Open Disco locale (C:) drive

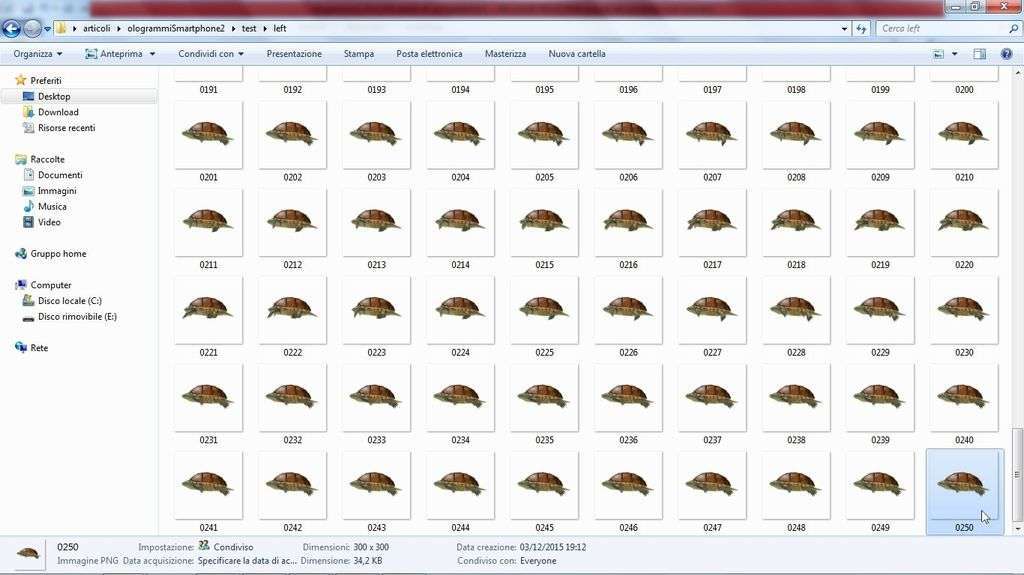[69, 301]
